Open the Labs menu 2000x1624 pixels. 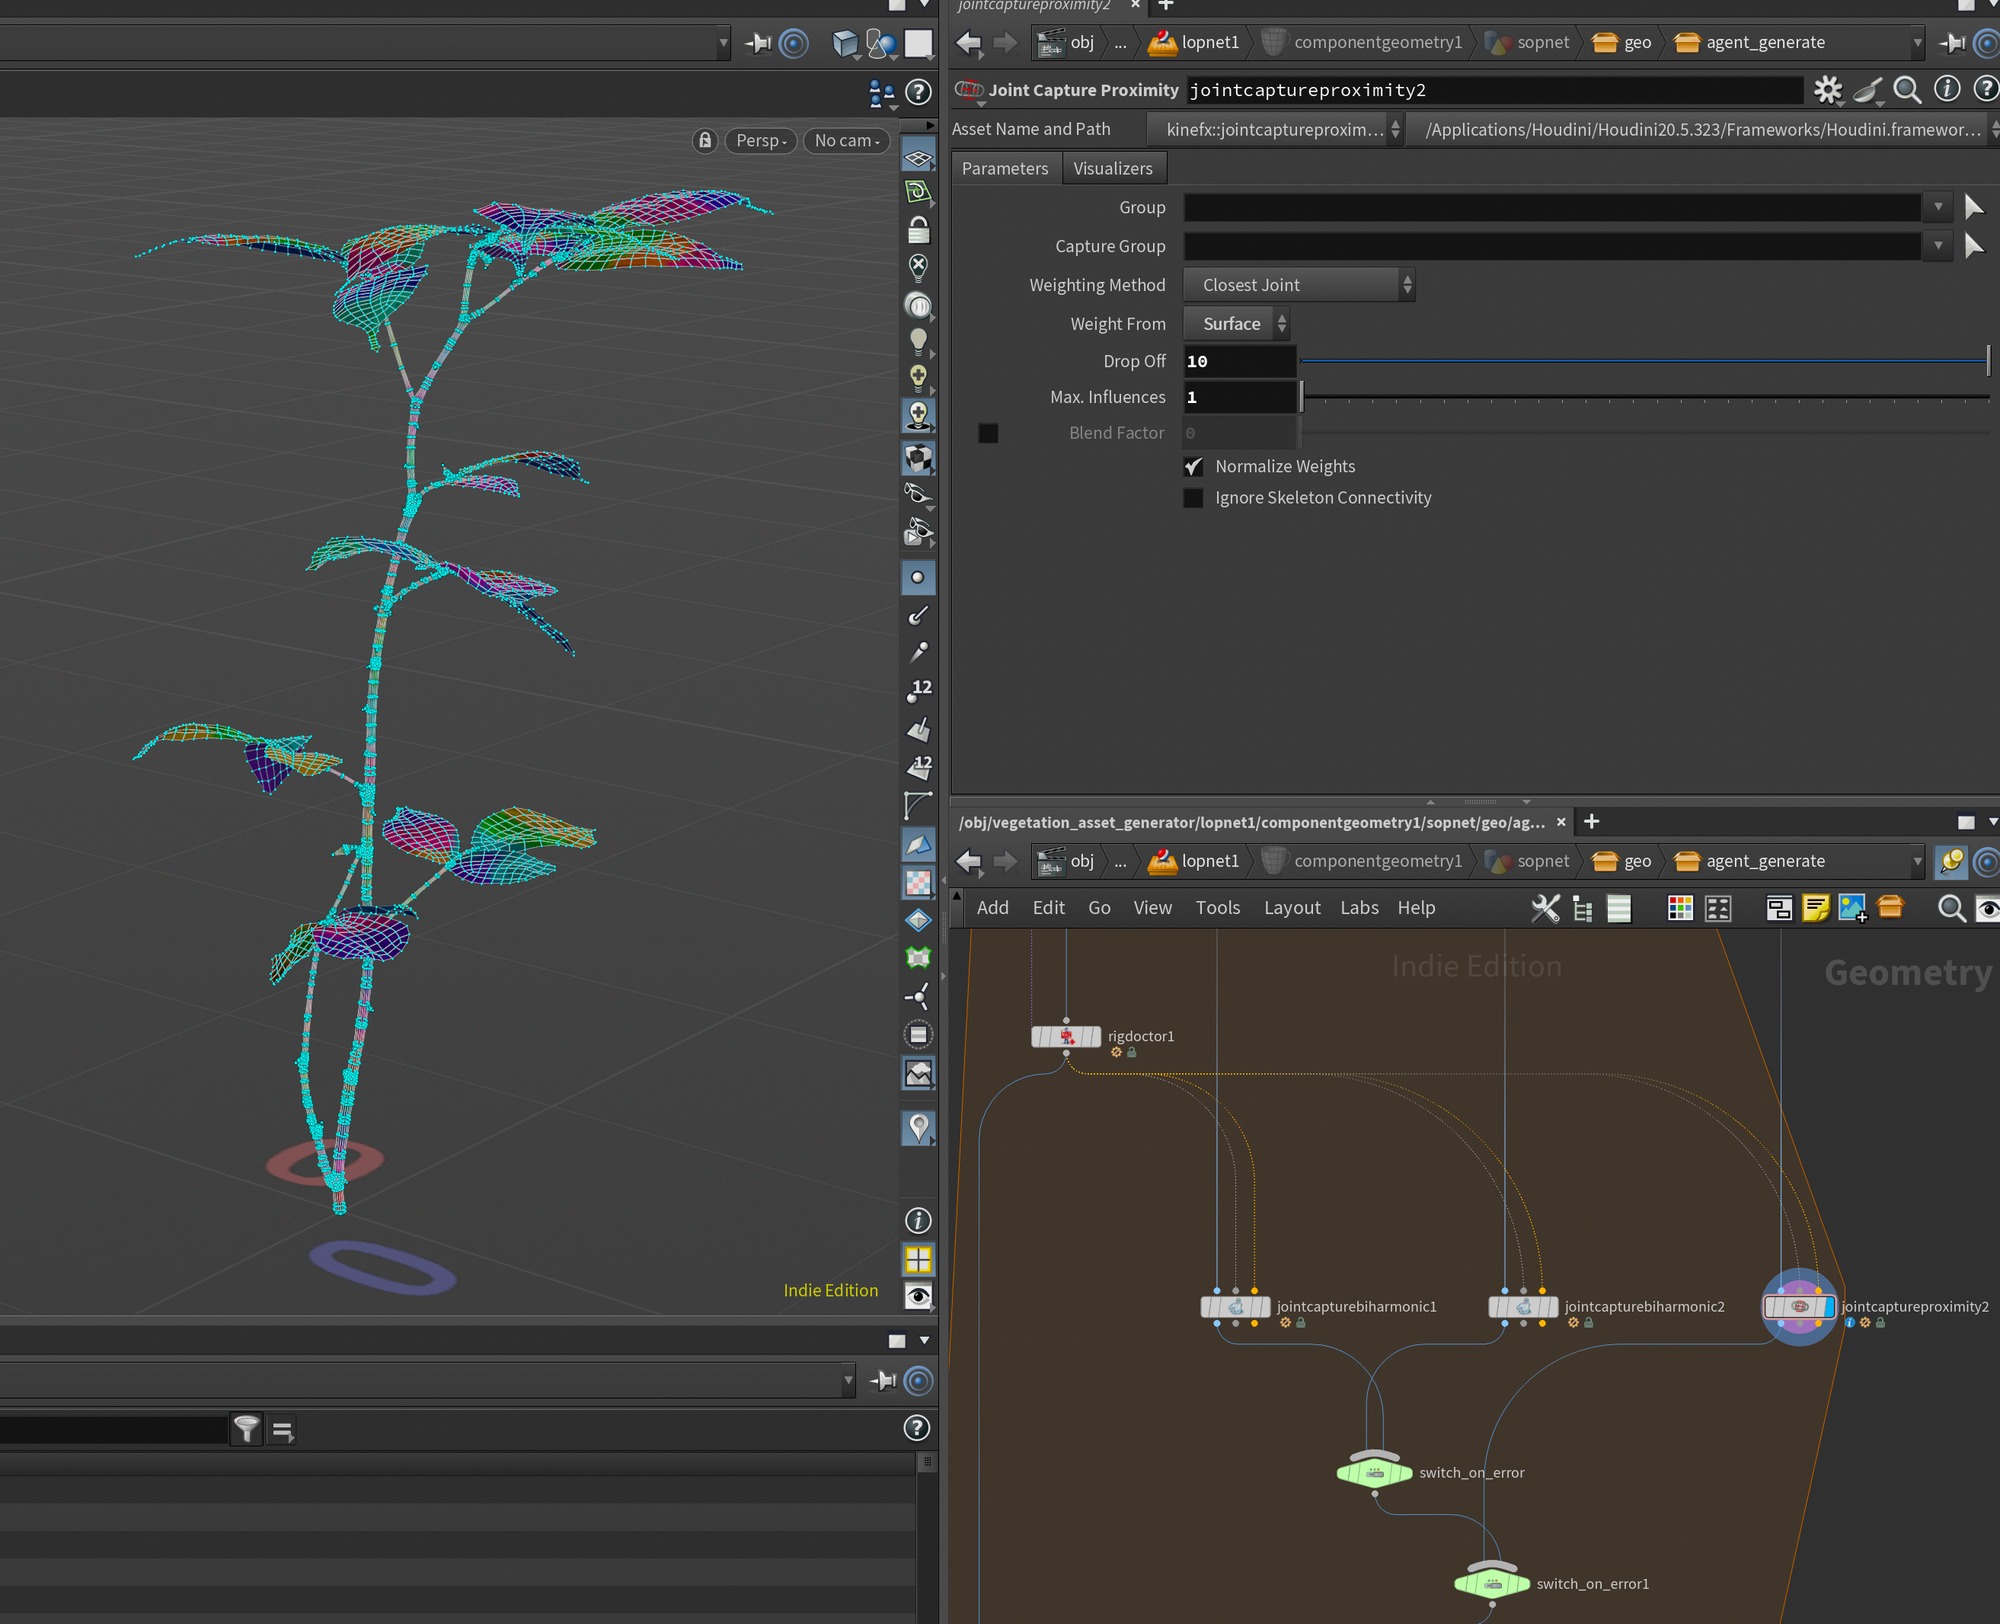[1358, 908]
